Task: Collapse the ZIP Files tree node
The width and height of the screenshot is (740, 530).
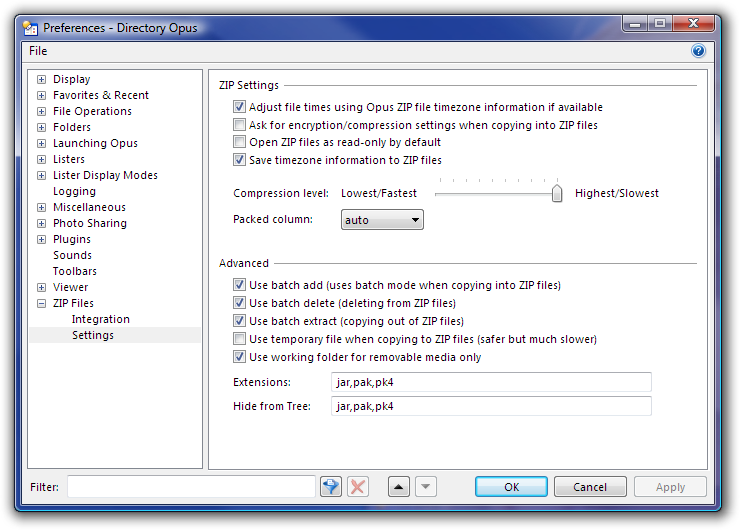Action: click(x=41, y=304)
